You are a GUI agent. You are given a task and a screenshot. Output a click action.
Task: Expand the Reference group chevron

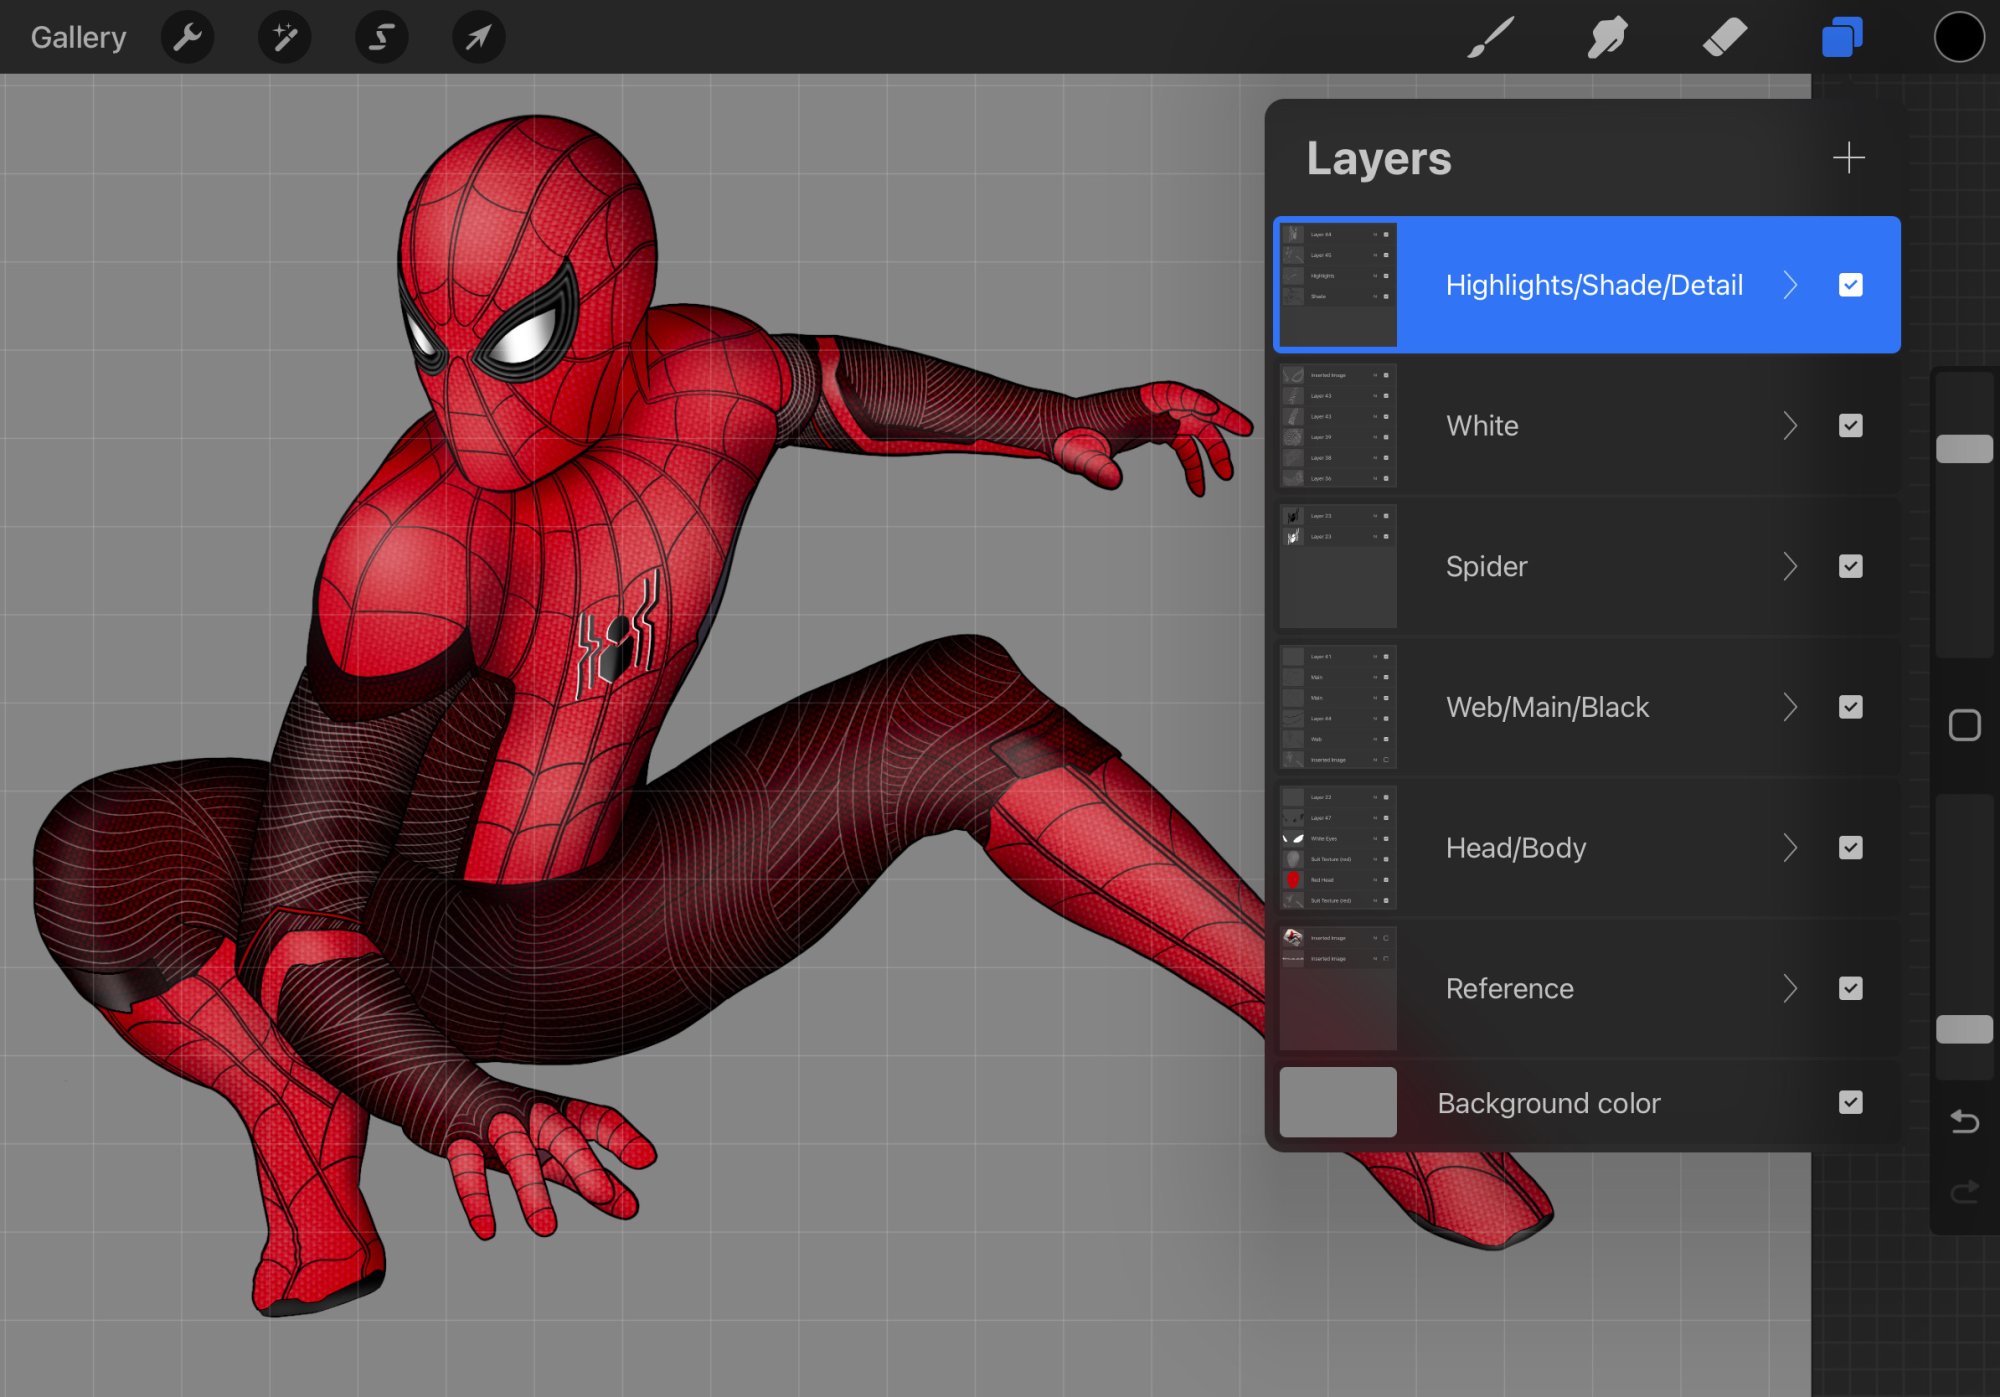1790,989
